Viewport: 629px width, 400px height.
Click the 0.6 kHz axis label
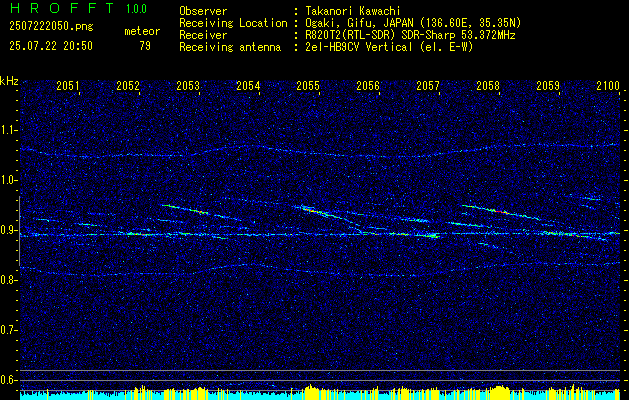tap(8, 380)
